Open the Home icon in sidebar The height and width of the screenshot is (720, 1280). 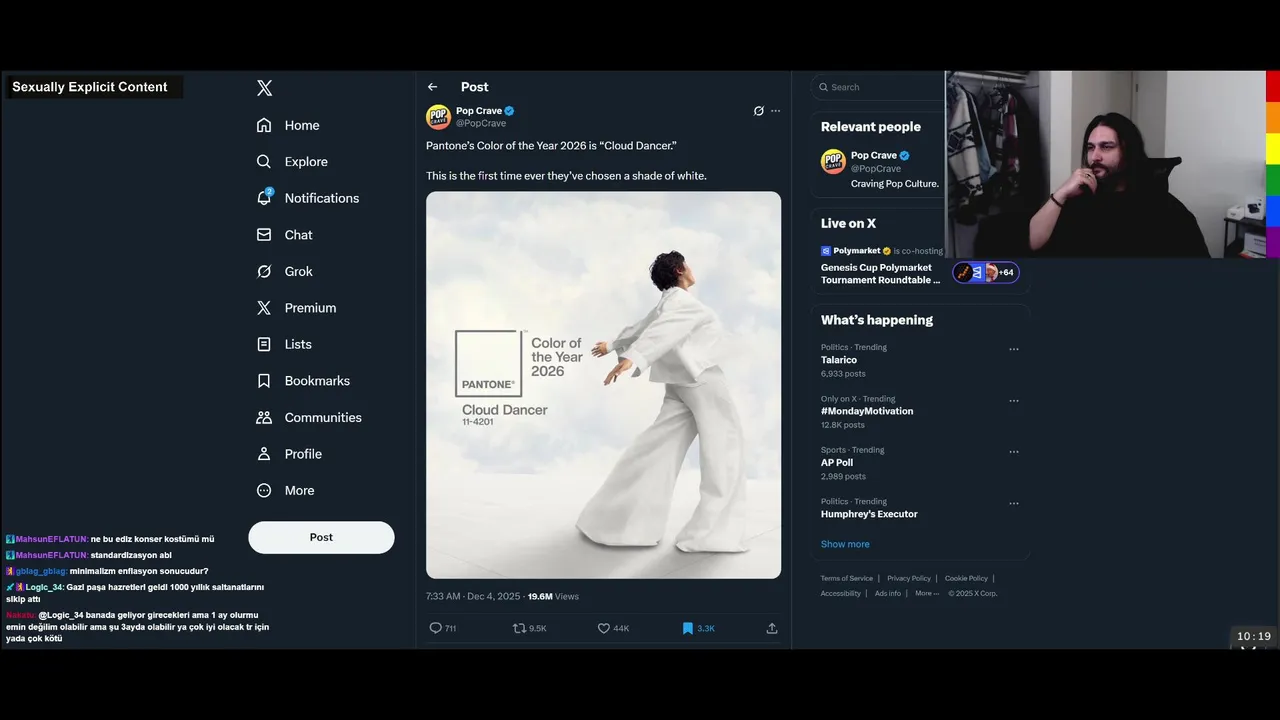264,125
